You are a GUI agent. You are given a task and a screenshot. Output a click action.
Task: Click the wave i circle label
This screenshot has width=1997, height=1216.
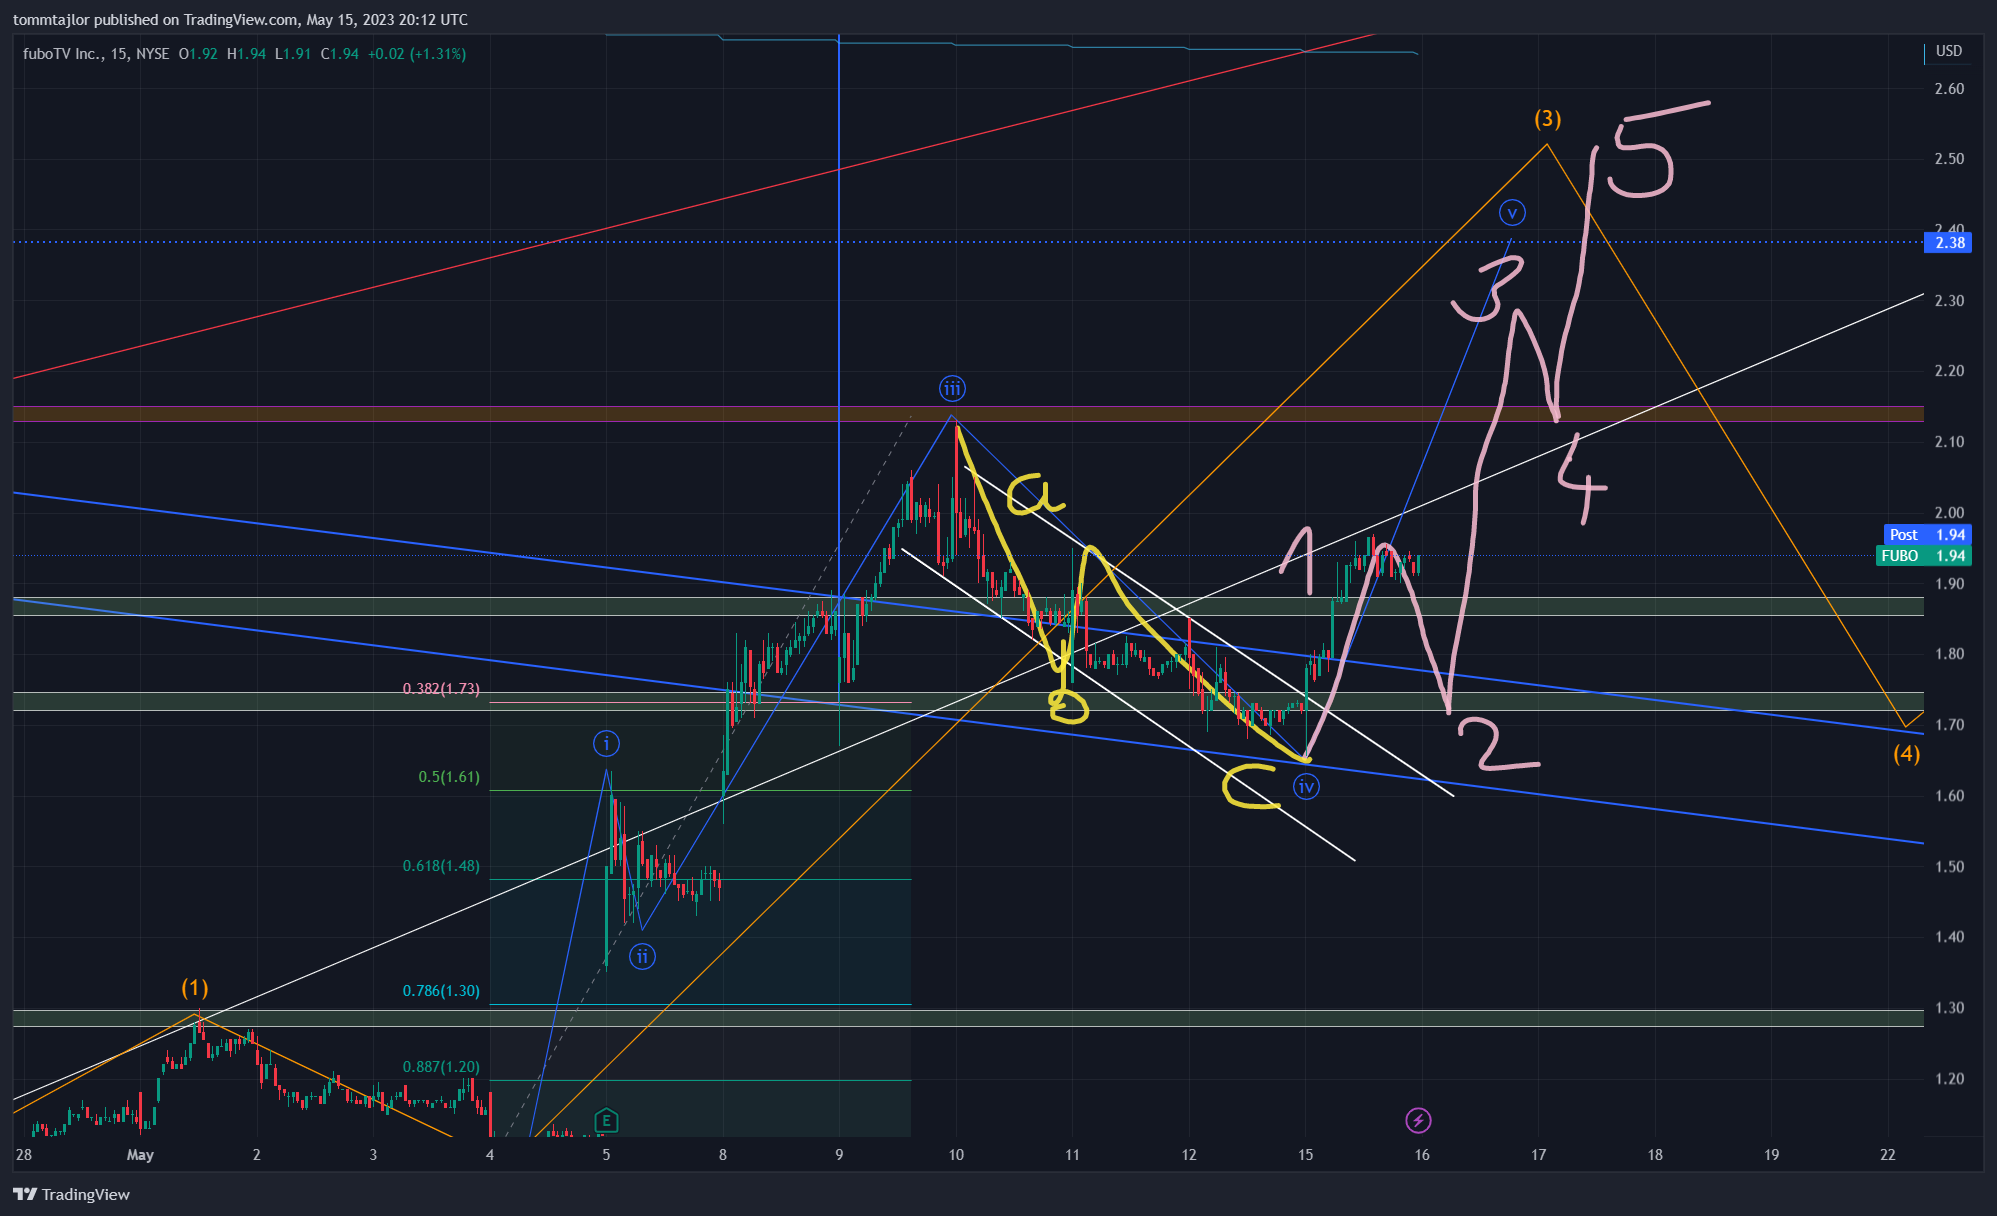click(606, 744)
